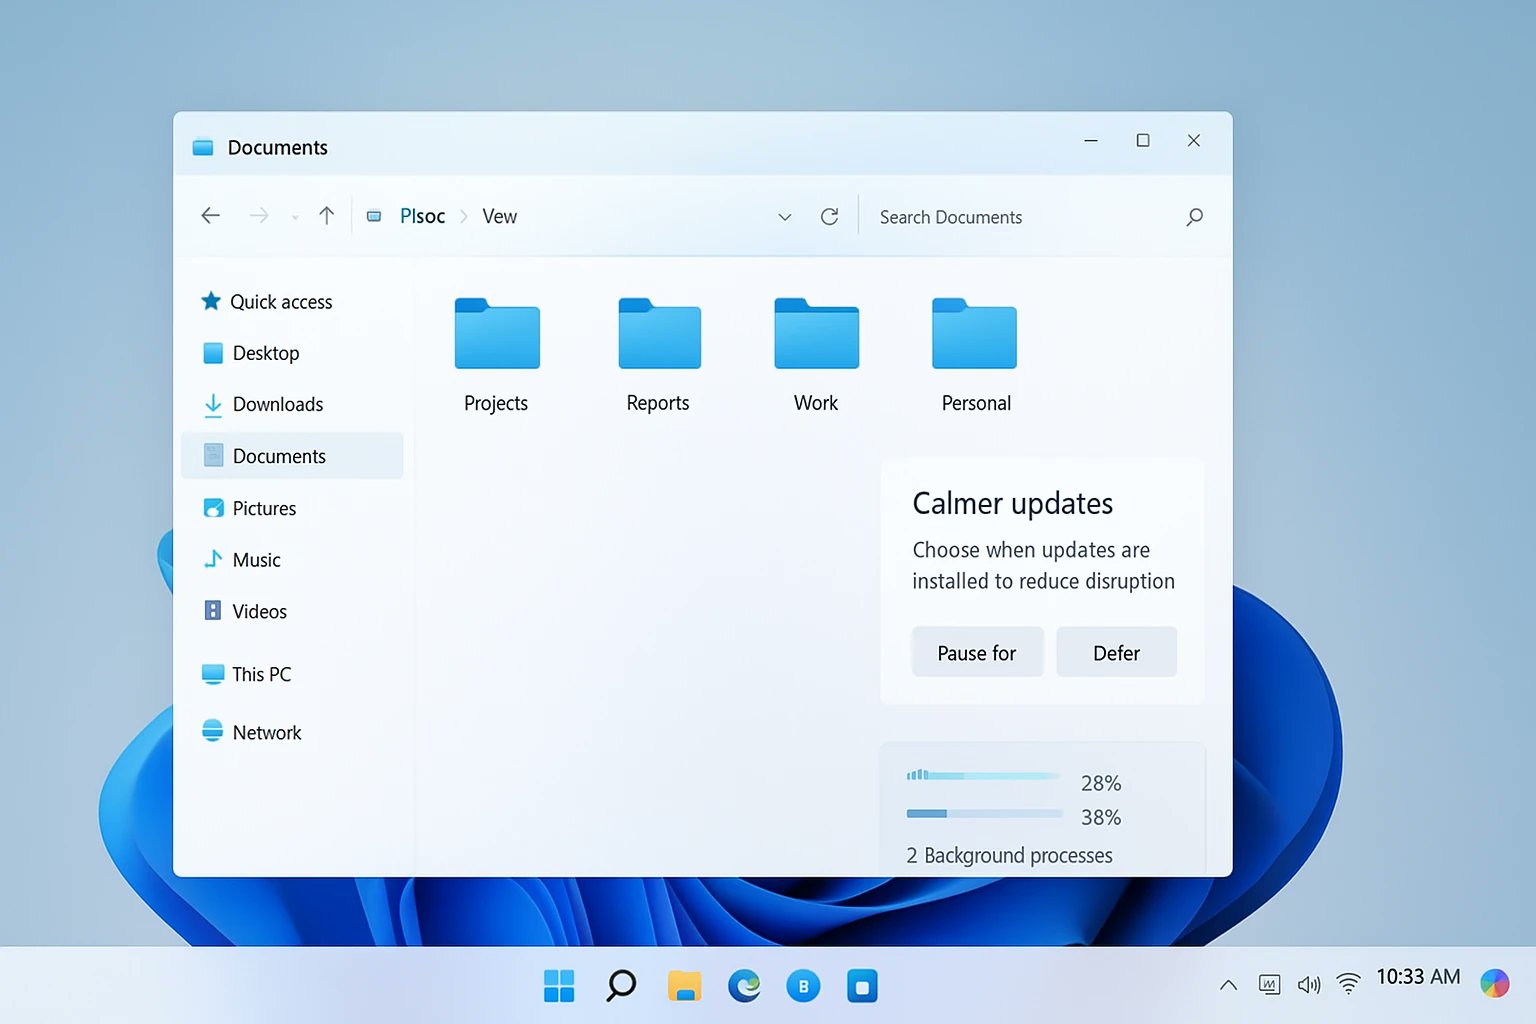
Task: Open Microsoft Edge from the taskbar
Action: [744, 986]
